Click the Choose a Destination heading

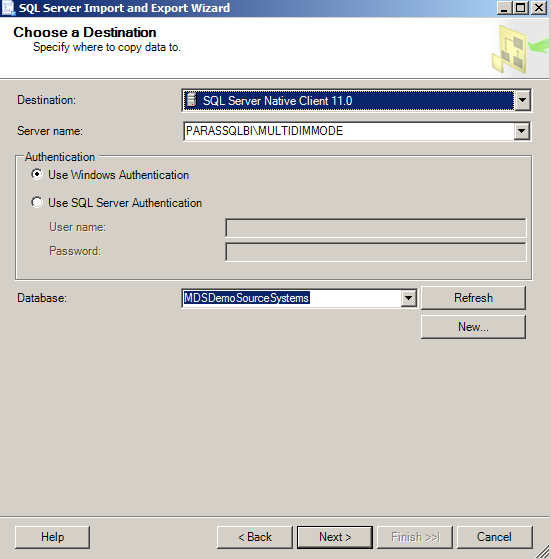(x=85, y=32)
